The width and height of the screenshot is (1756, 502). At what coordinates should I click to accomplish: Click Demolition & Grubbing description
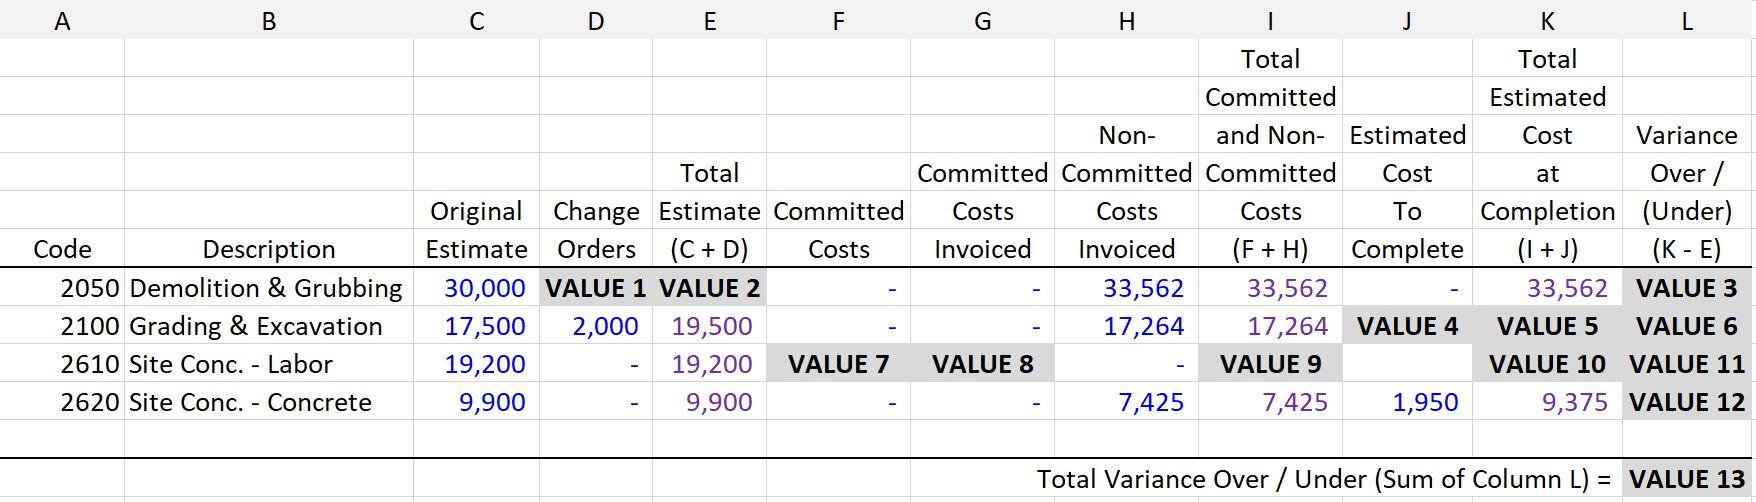click(x=268, y=288)
